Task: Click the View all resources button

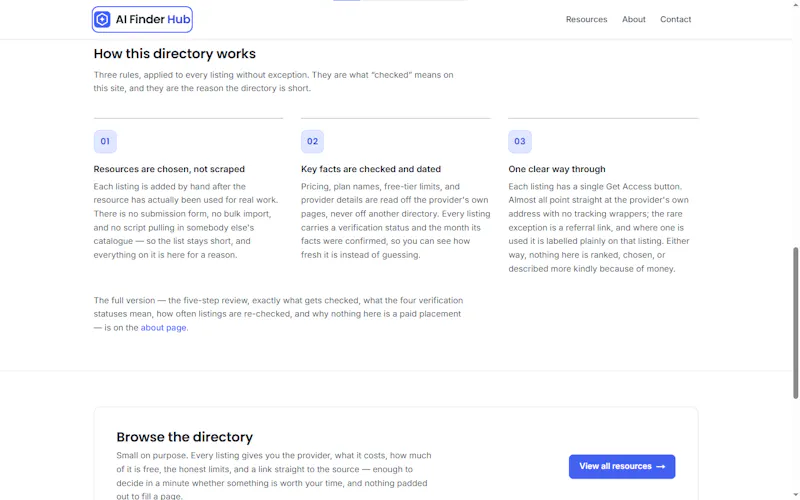Action: [x=622, y=466]
